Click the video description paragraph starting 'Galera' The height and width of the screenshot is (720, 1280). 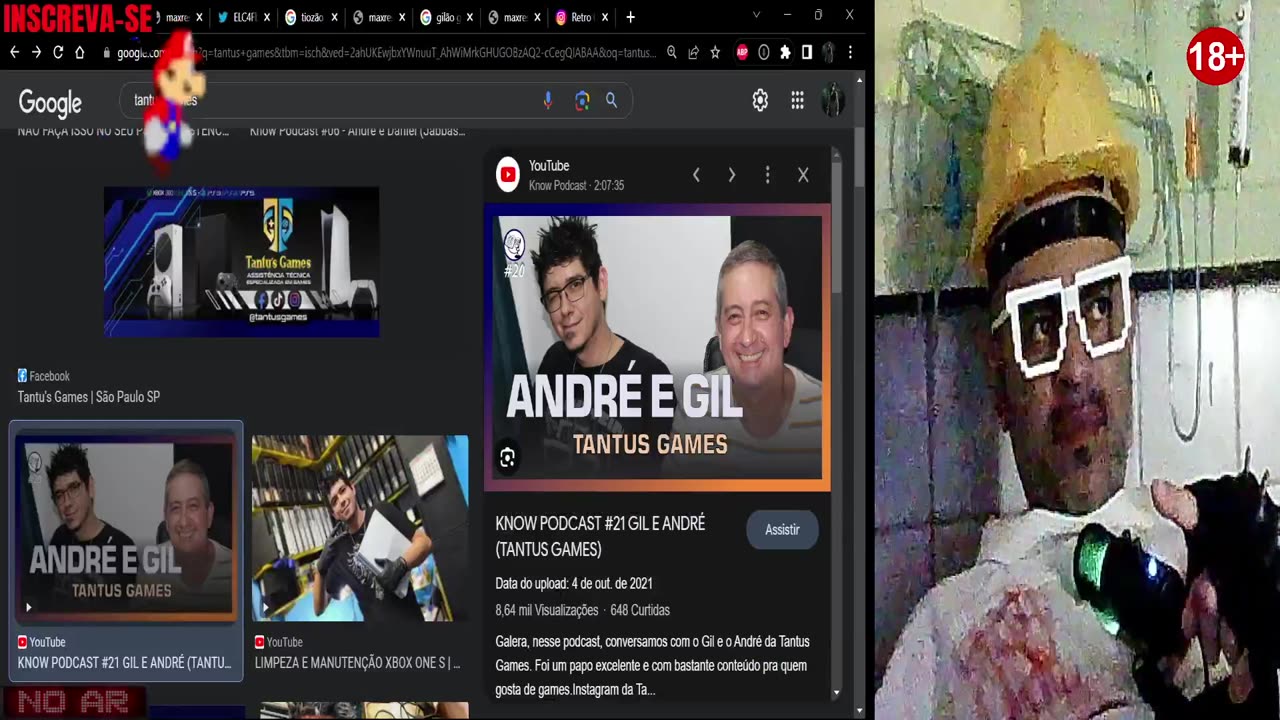pyautogui.click(x=652, y=665)
